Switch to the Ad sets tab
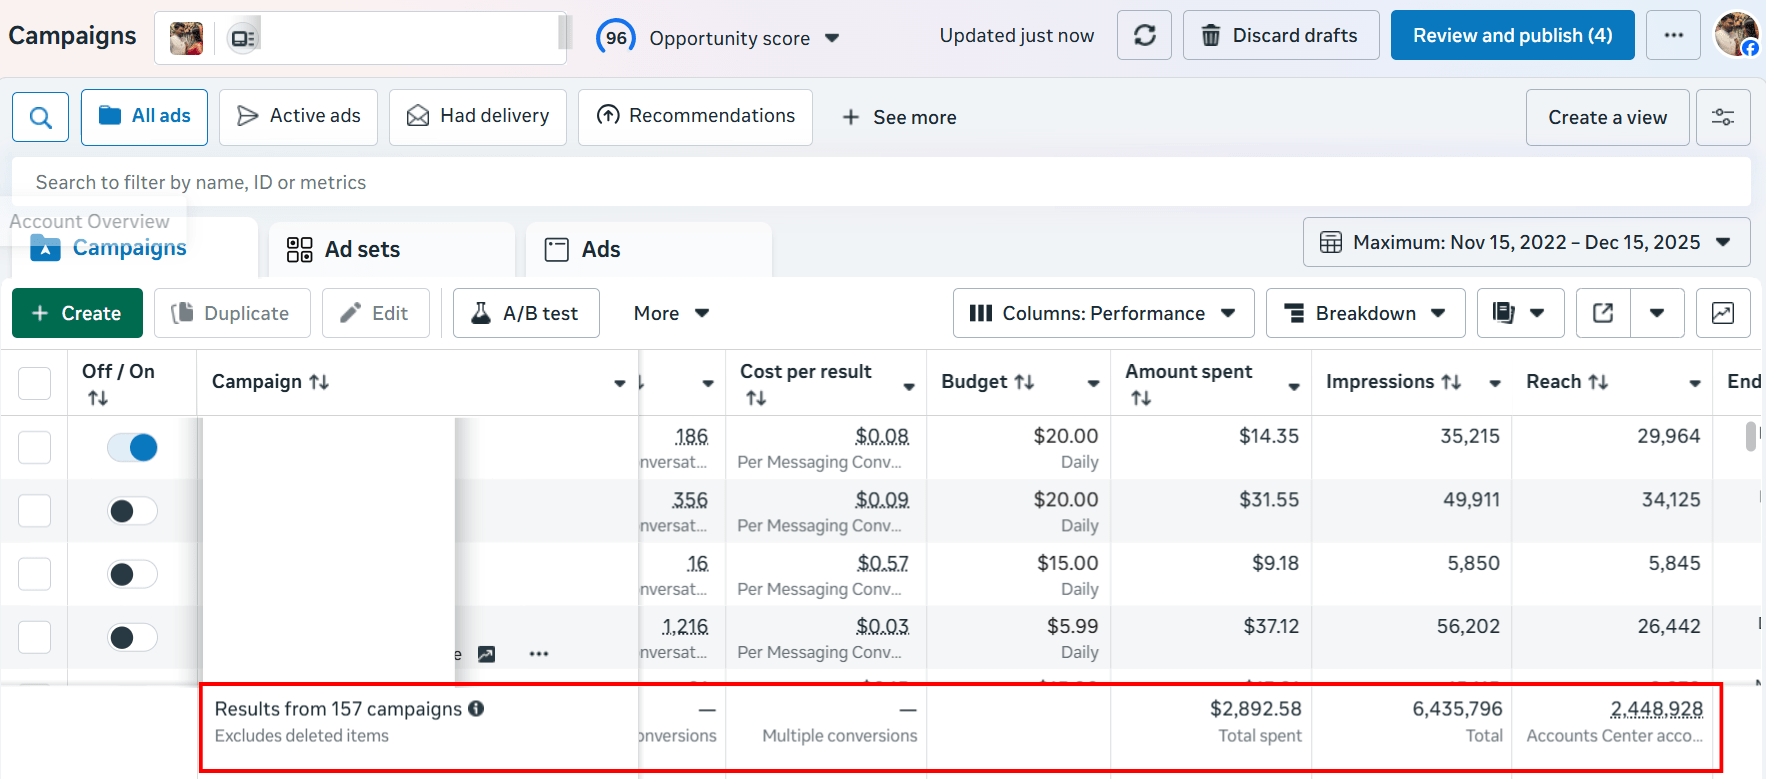The height and width of the screenshot is (779, 1766). tap(362, 250)
